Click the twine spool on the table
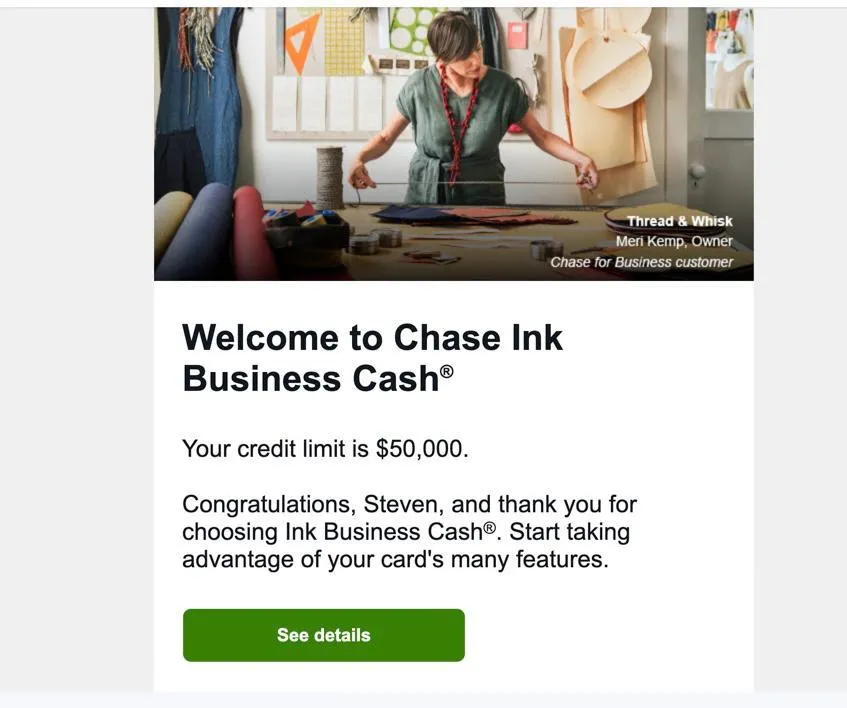 tap(330, 178)
